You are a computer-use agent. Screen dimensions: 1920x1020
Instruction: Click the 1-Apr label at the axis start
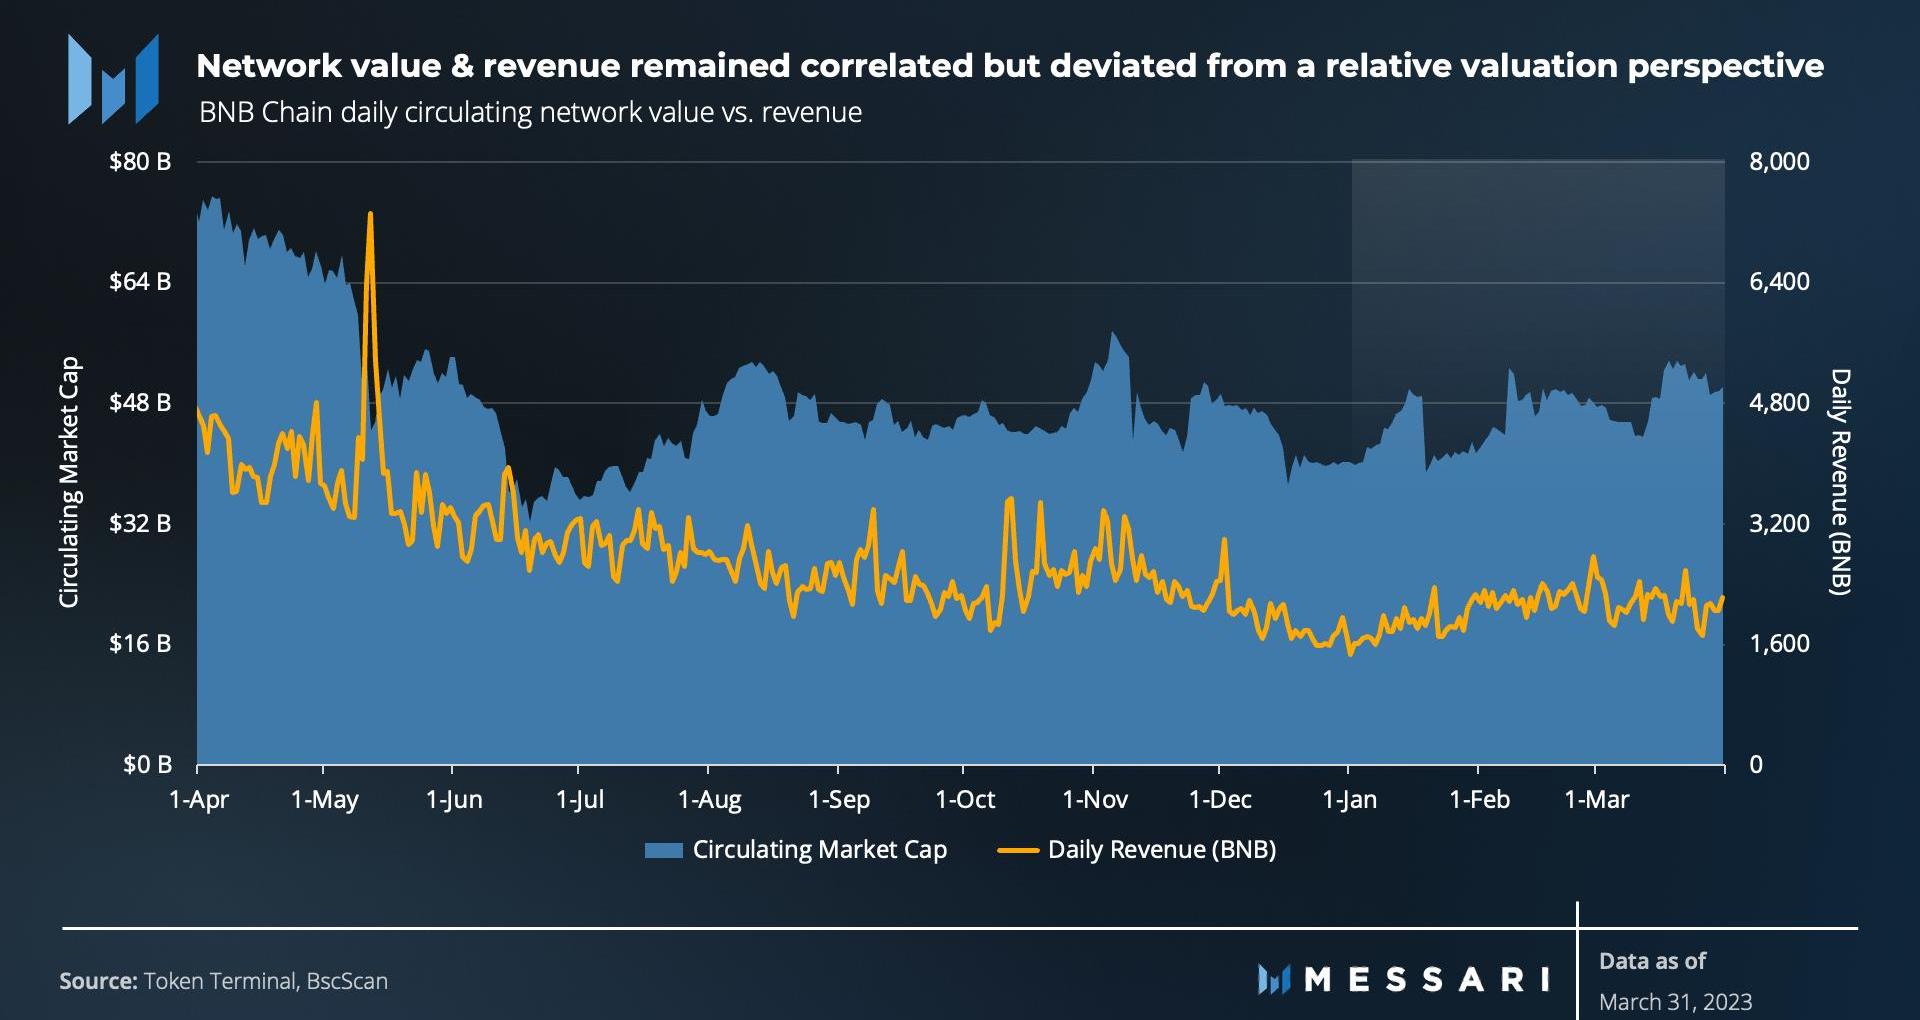tap(198, 799)
